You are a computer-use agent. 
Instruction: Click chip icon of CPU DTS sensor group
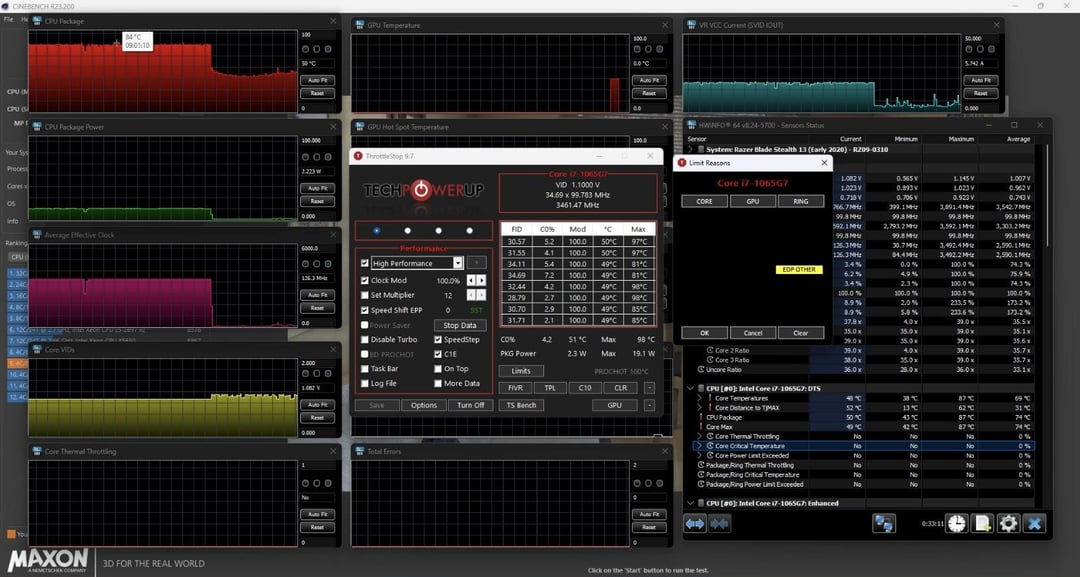(701, 388)
